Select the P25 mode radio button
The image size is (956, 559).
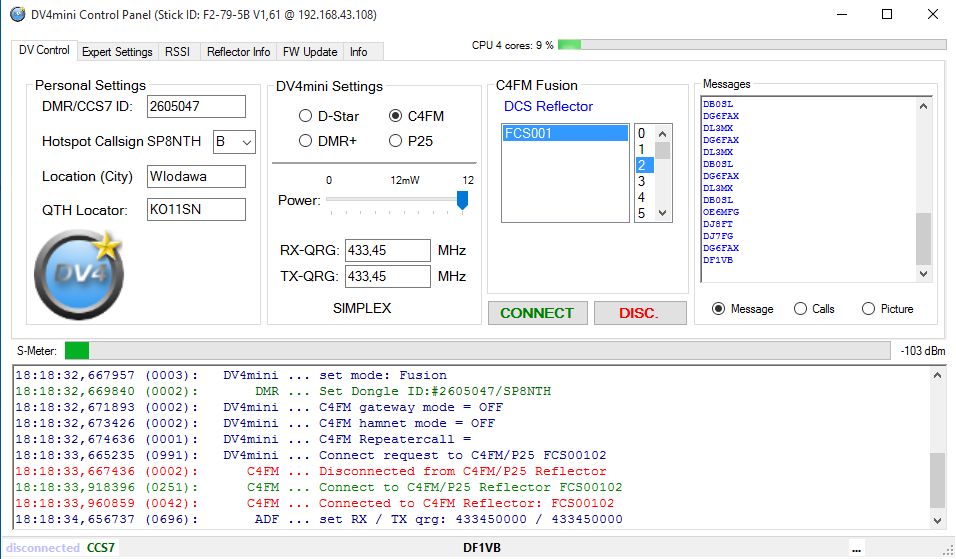tap(395, 141)
